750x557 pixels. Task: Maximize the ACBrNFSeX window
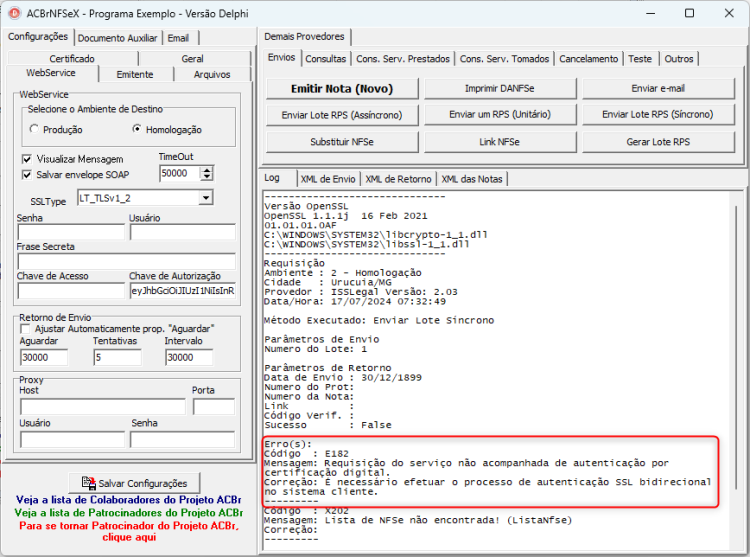click(689, 13)
